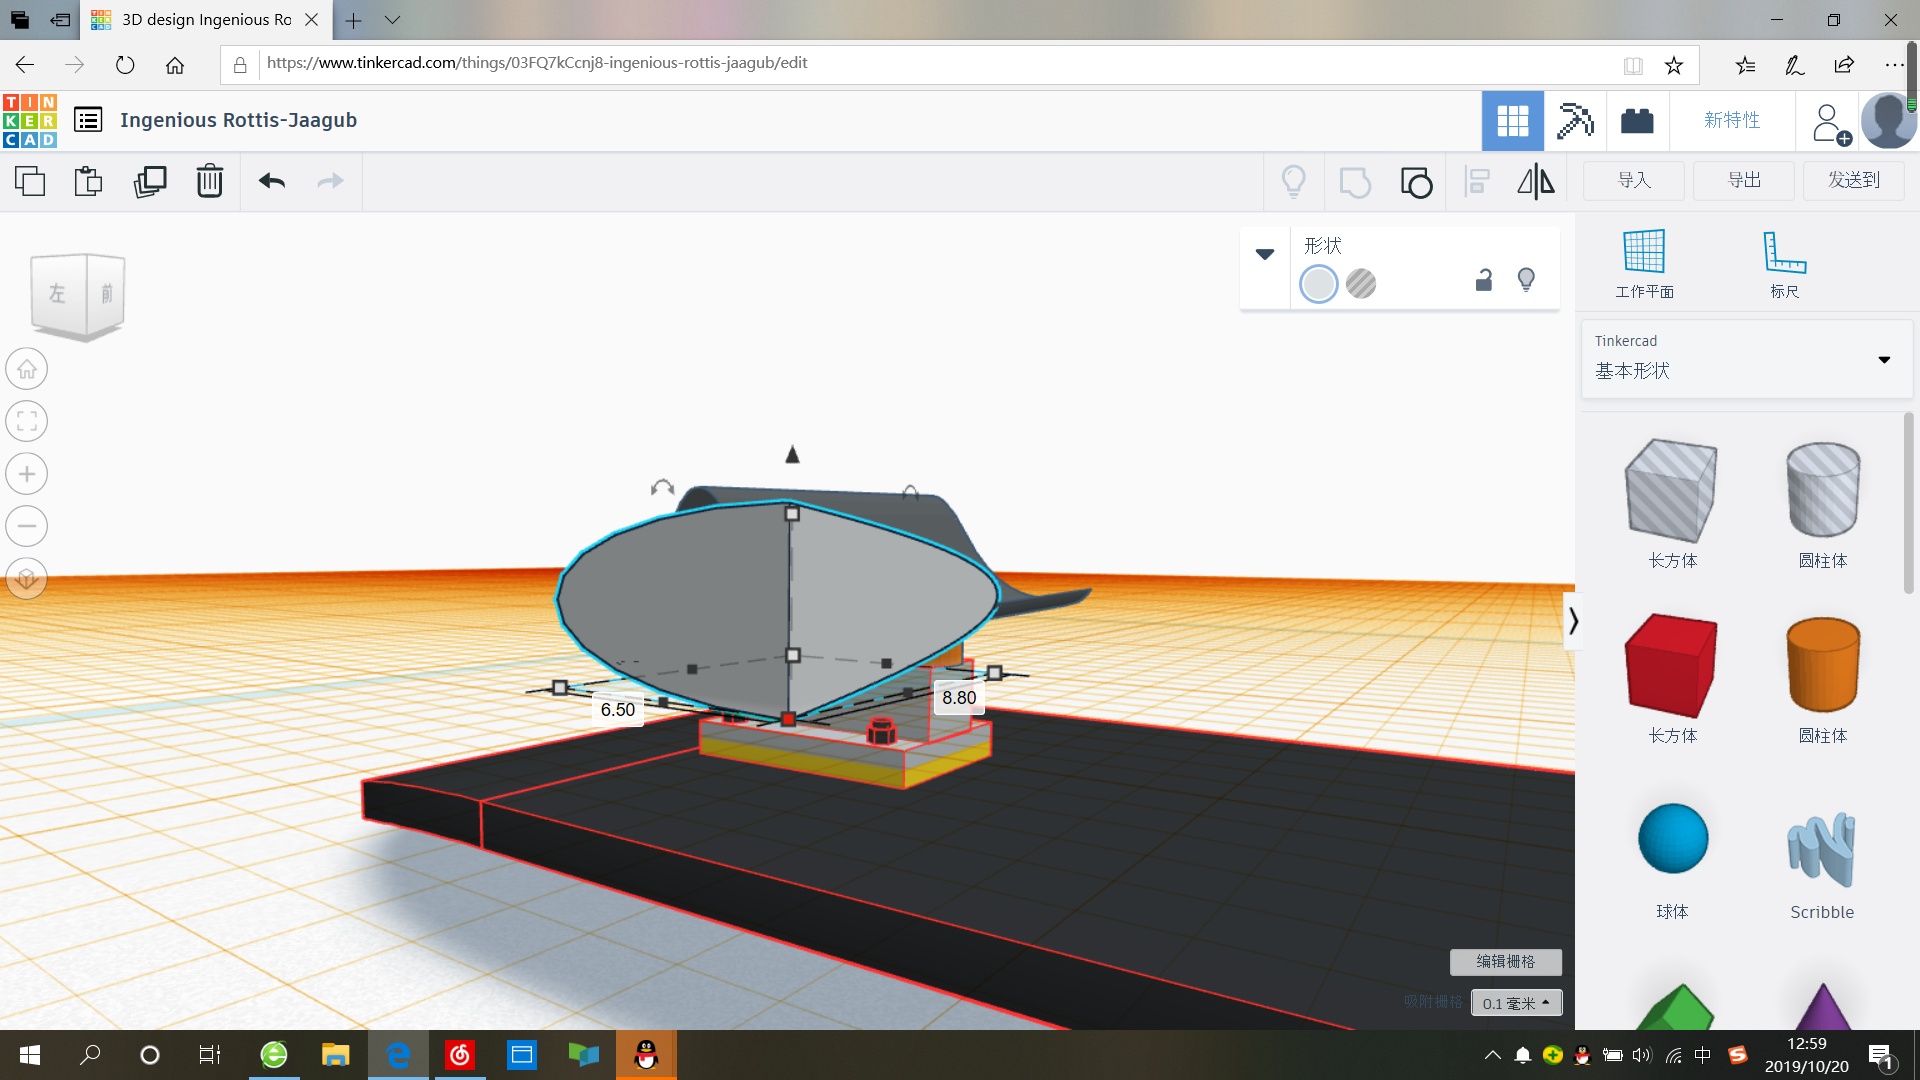Image resolution: width=1920 pixels, height=1080 pixels.
Task: Click the 6.50 dimension value
Action: pos(618,710)
